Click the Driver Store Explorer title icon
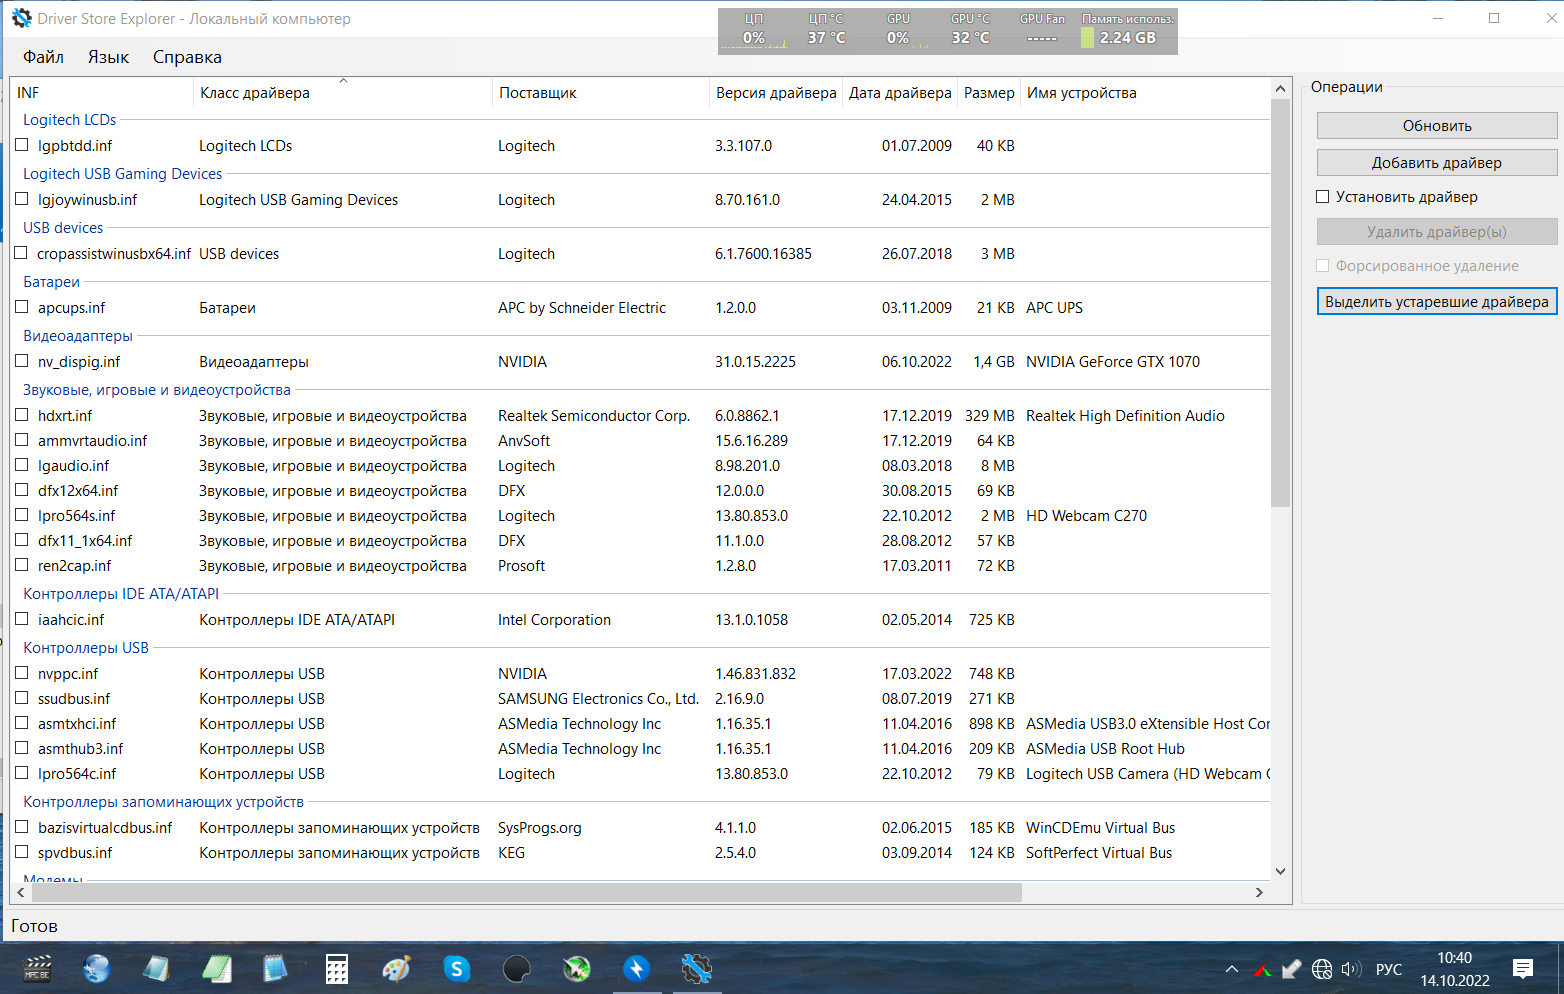The height and width of the screenshot is (994, 1564). [x=21, y=18]
